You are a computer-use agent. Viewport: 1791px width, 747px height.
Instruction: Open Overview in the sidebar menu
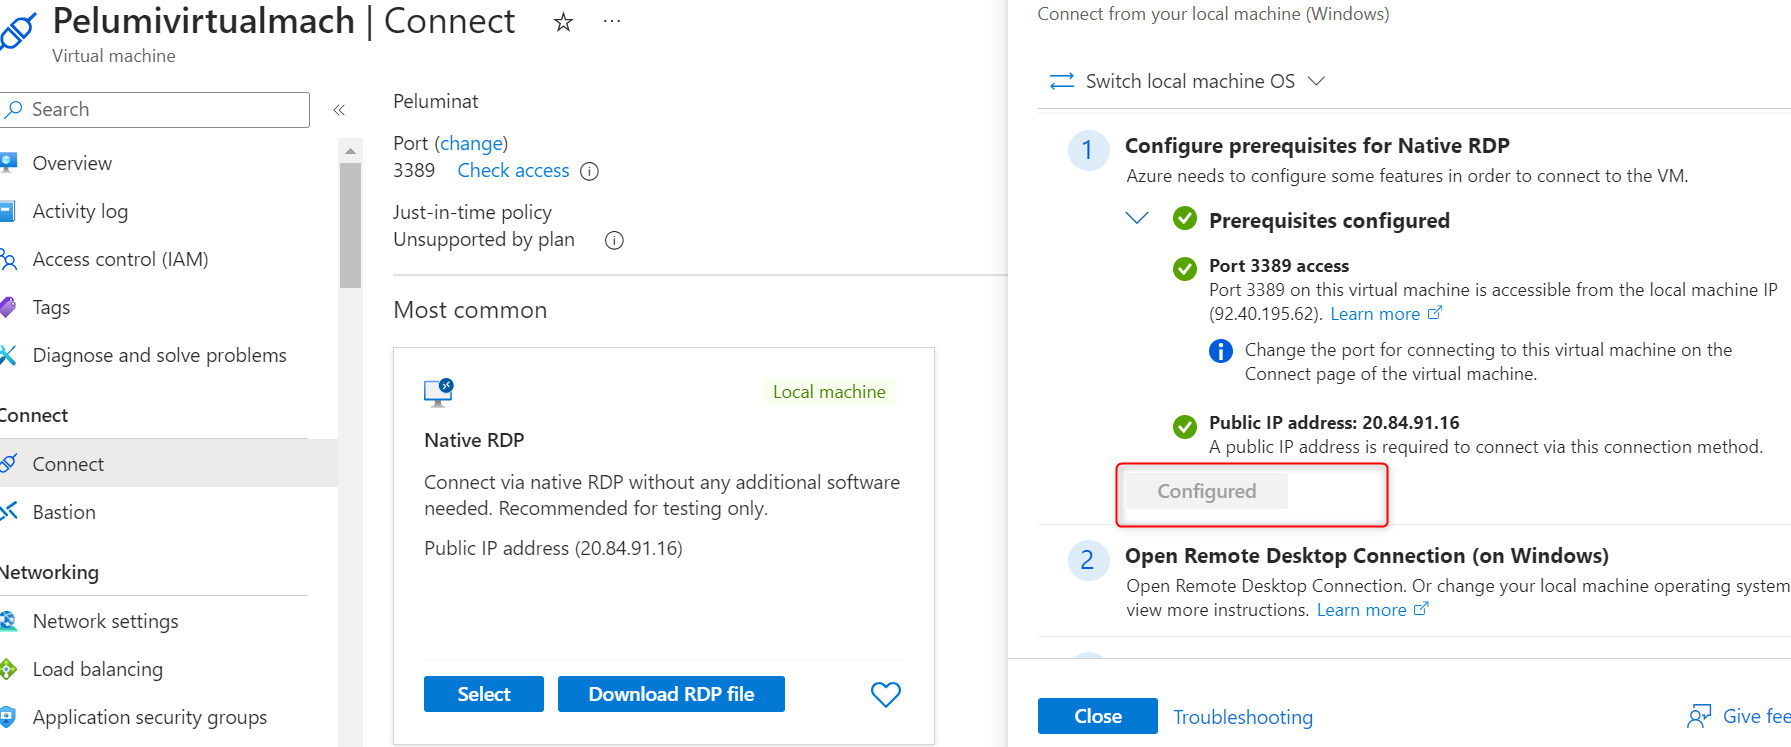click(x=72, y=163)
